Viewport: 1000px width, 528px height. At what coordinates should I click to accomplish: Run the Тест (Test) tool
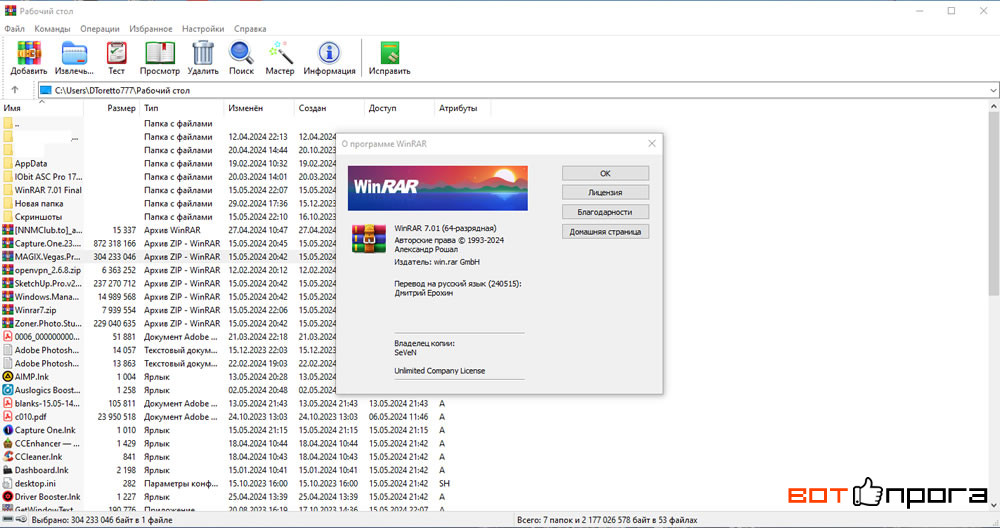pos(116,54)
